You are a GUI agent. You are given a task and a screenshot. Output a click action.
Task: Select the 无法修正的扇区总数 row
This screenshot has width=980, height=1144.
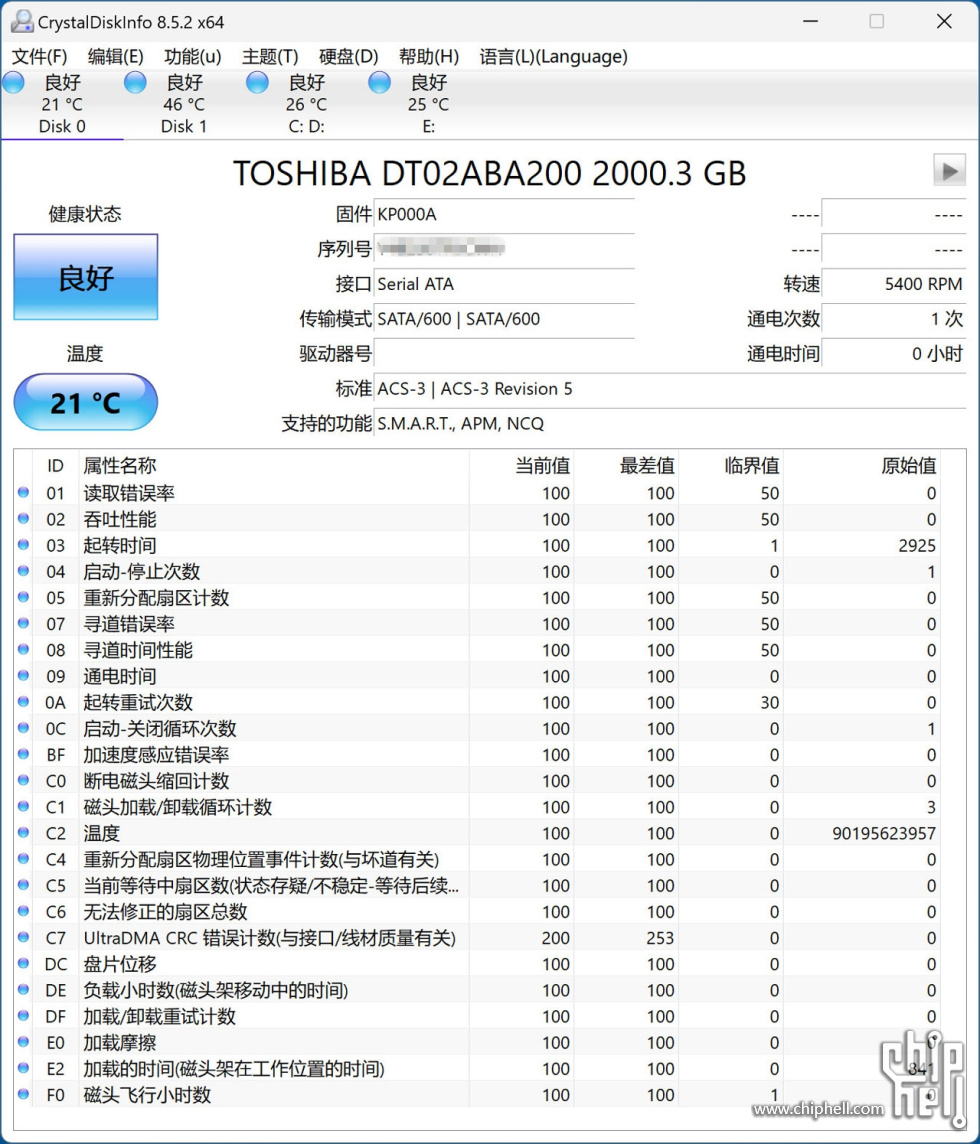(x=478, y=912)
